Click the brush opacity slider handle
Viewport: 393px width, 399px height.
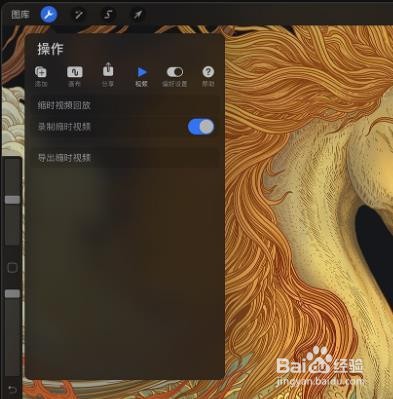(13, 294)
